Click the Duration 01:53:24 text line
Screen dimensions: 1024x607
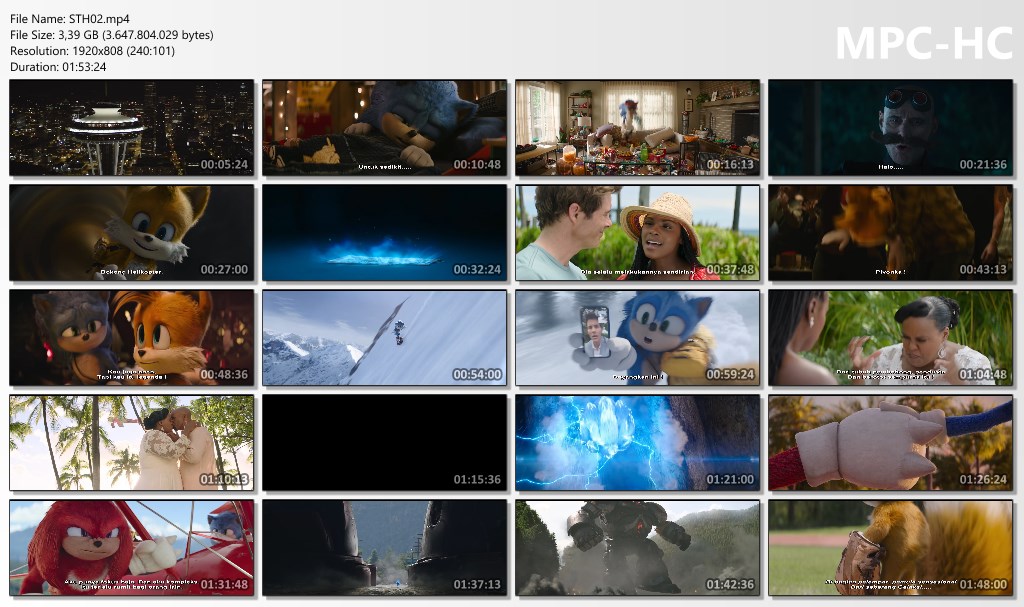coord(58,67)
